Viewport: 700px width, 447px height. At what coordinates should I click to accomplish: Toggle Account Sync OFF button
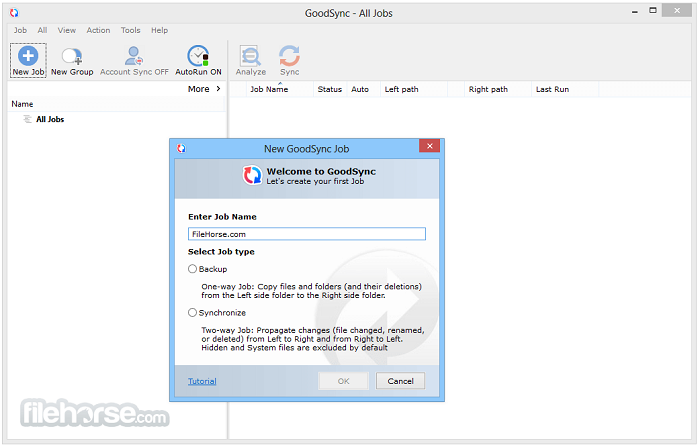[134, 61]
